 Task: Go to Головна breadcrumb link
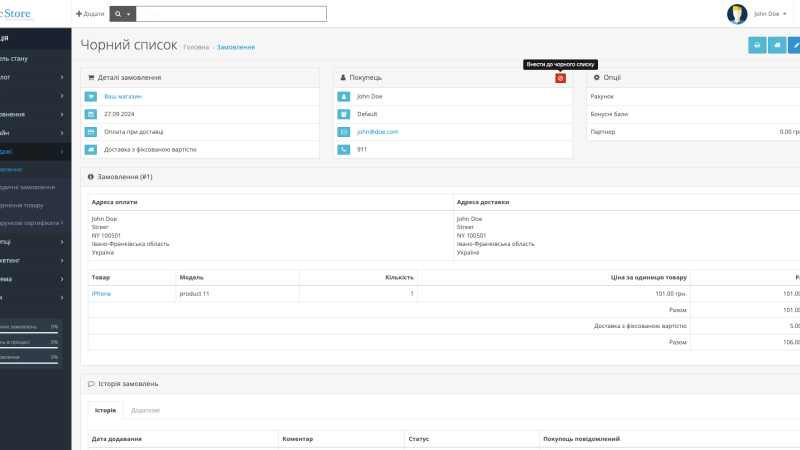click(x=196, y=47)
